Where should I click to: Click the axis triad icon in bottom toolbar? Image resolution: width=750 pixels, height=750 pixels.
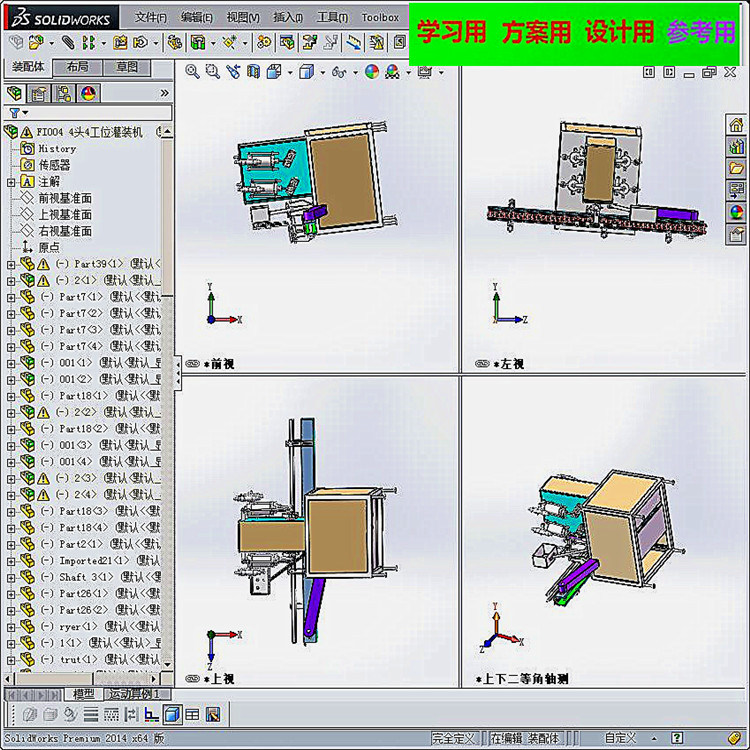click(x=151, y=715)
